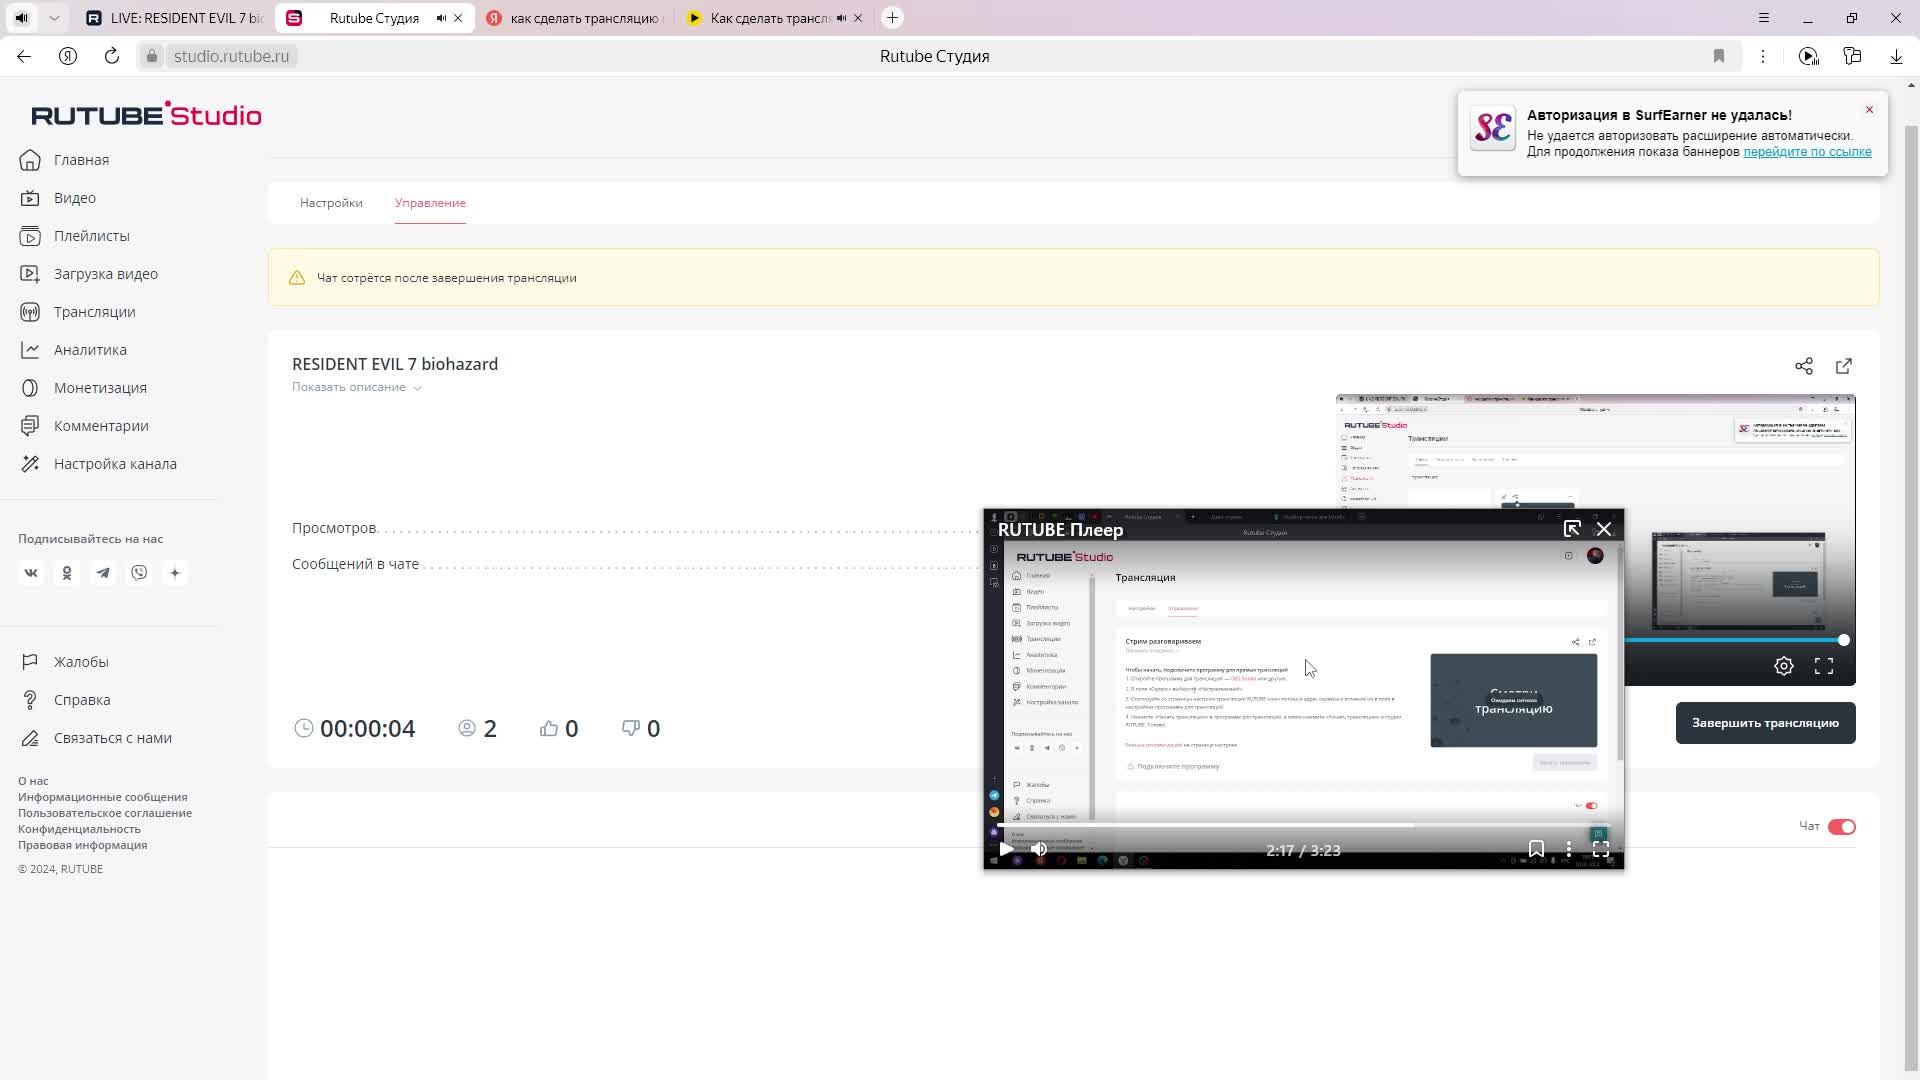Open Загрузка видео page
This screenshot has height=1080, width=1920.
(89, 274)
